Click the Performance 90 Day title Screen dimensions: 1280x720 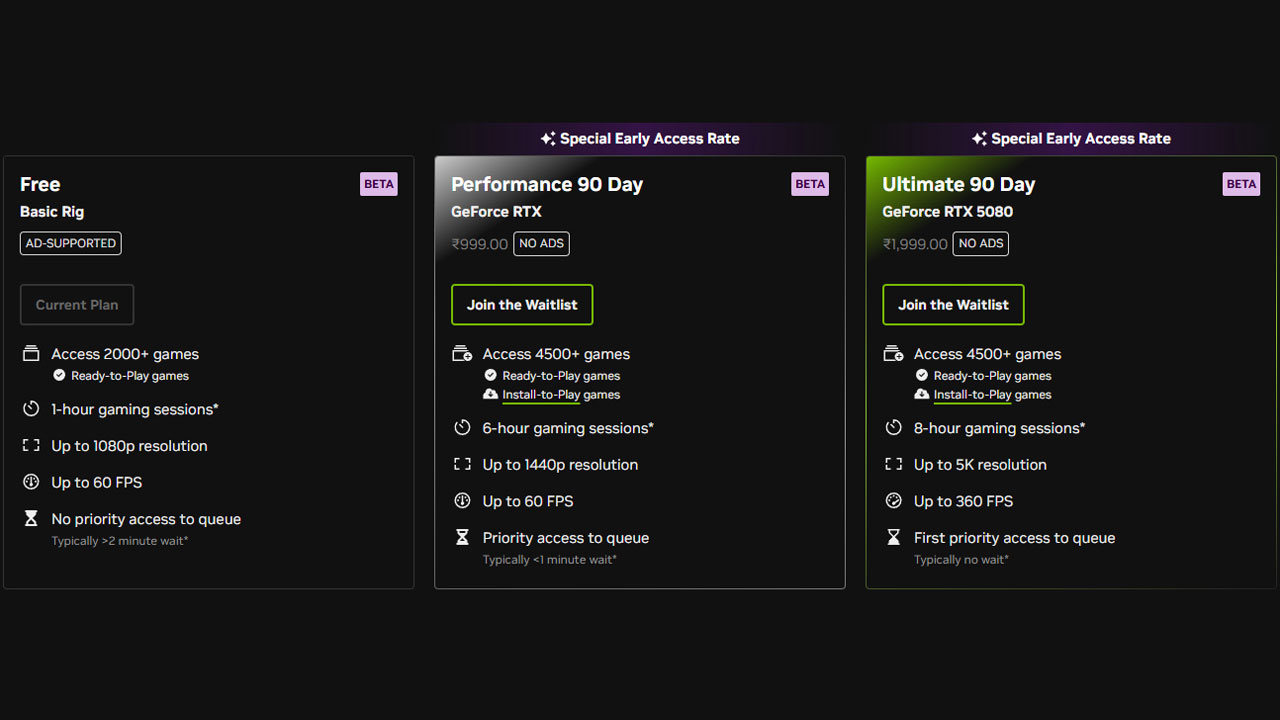coord(547,184)
